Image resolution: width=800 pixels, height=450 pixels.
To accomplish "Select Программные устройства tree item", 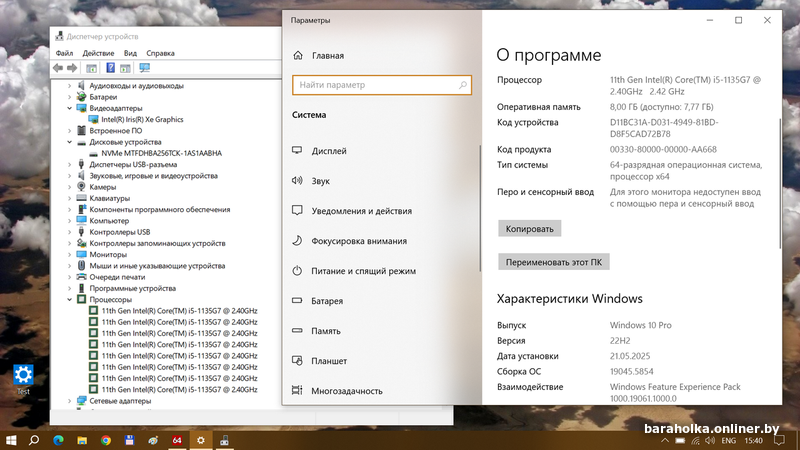I will click(x=133, y=288).
